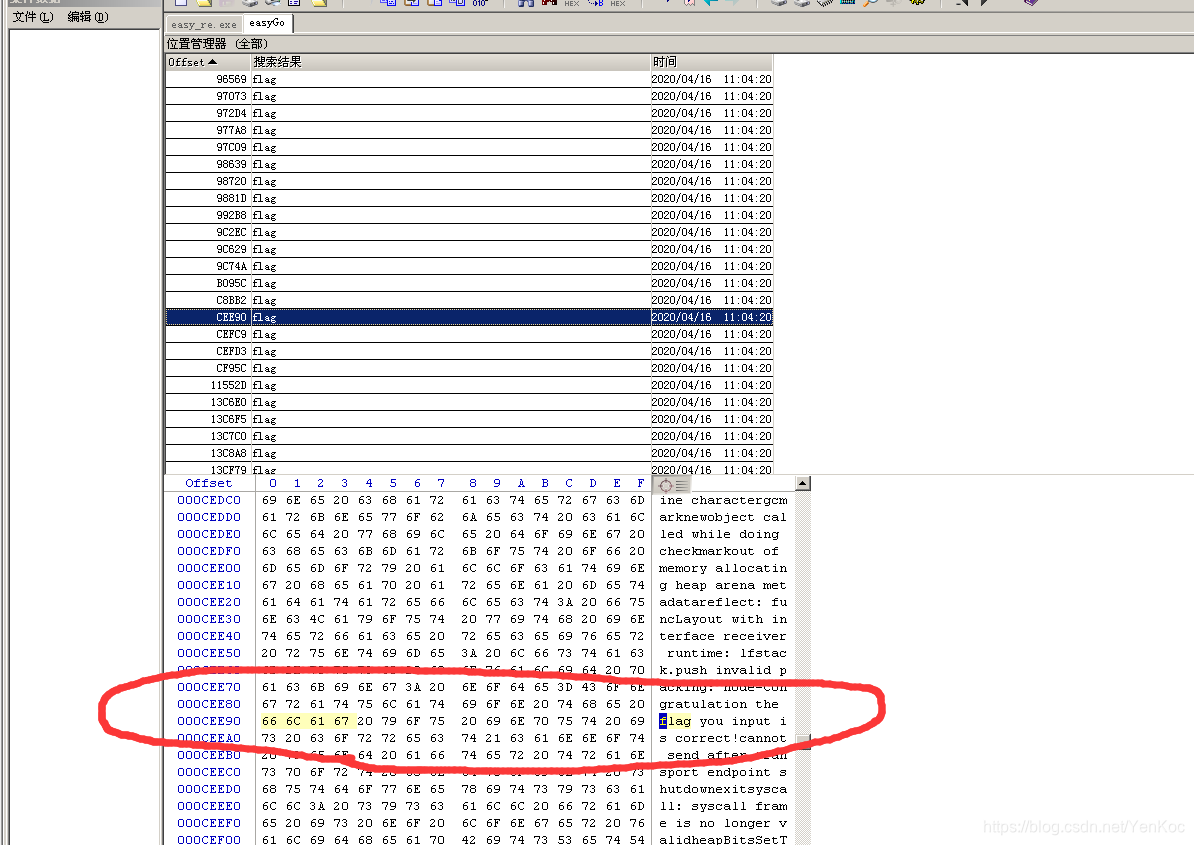Click hex row offset 000CEE10
Viewport: 1194px width, 845px height.
(209, 585)
